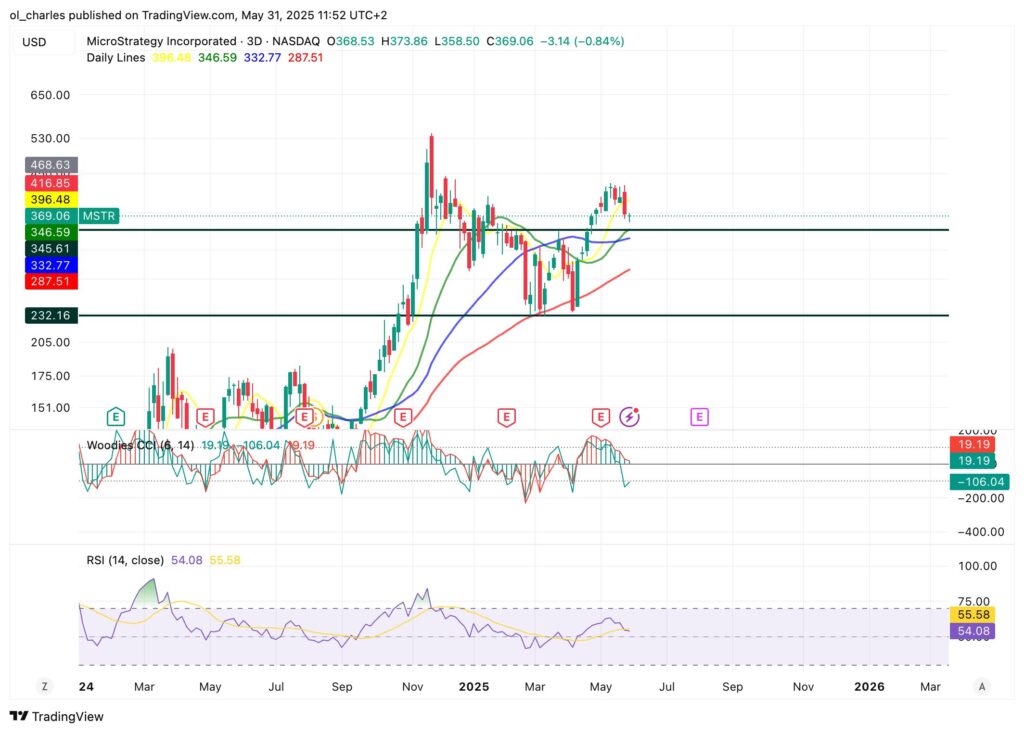This screenshot has width=1024, height=733.
Task: Click the red earnings E marker near late October 2024
Action: [403, 417]
